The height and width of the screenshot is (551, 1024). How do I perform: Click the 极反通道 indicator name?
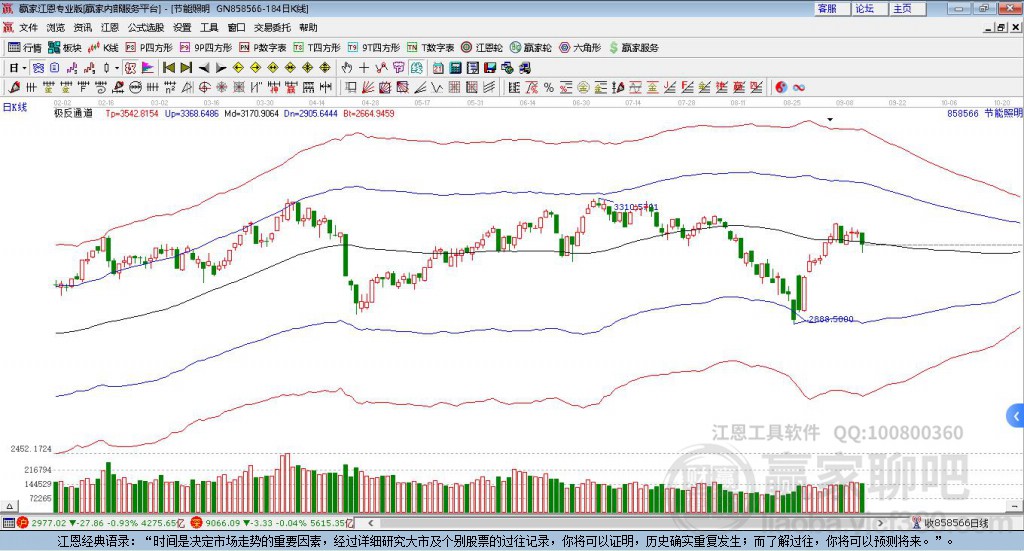point(73,113)
